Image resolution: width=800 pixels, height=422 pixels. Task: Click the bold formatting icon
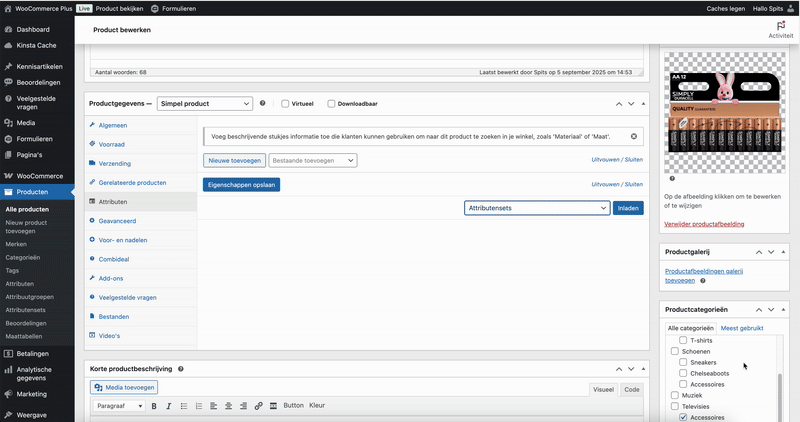154,406
